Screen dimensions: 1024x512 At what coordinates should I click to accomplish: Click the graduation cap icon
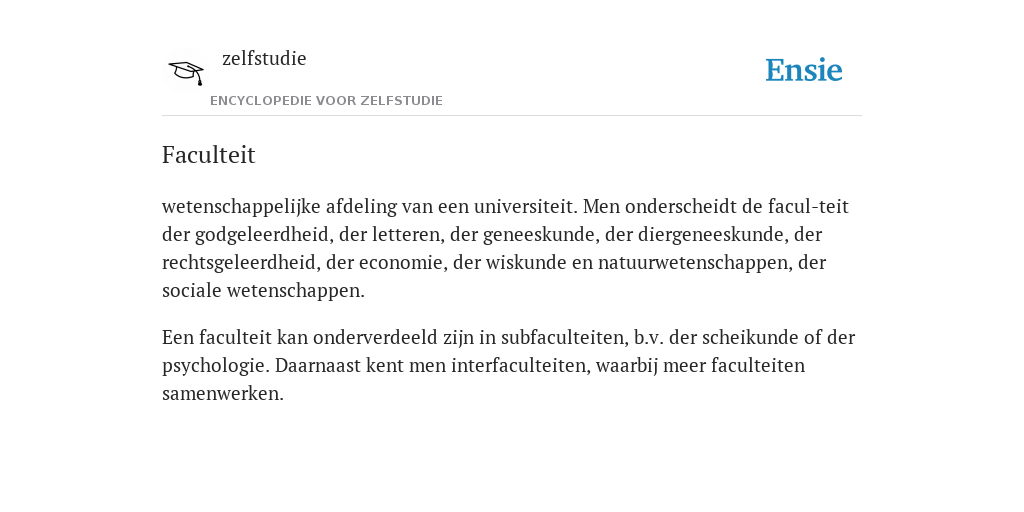186,72
